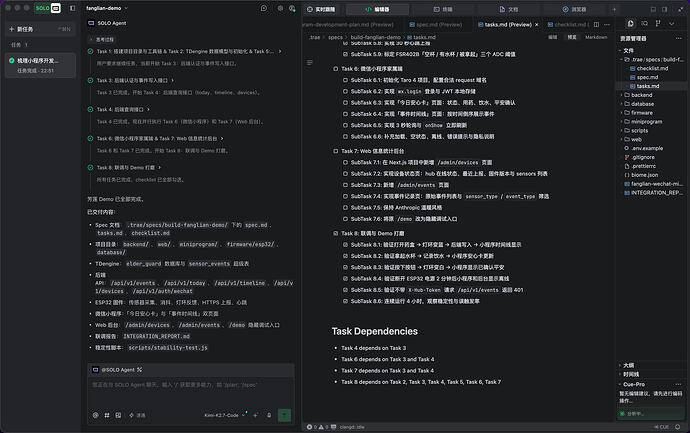Switch to the 实时跟随 tab

point(321,9)
